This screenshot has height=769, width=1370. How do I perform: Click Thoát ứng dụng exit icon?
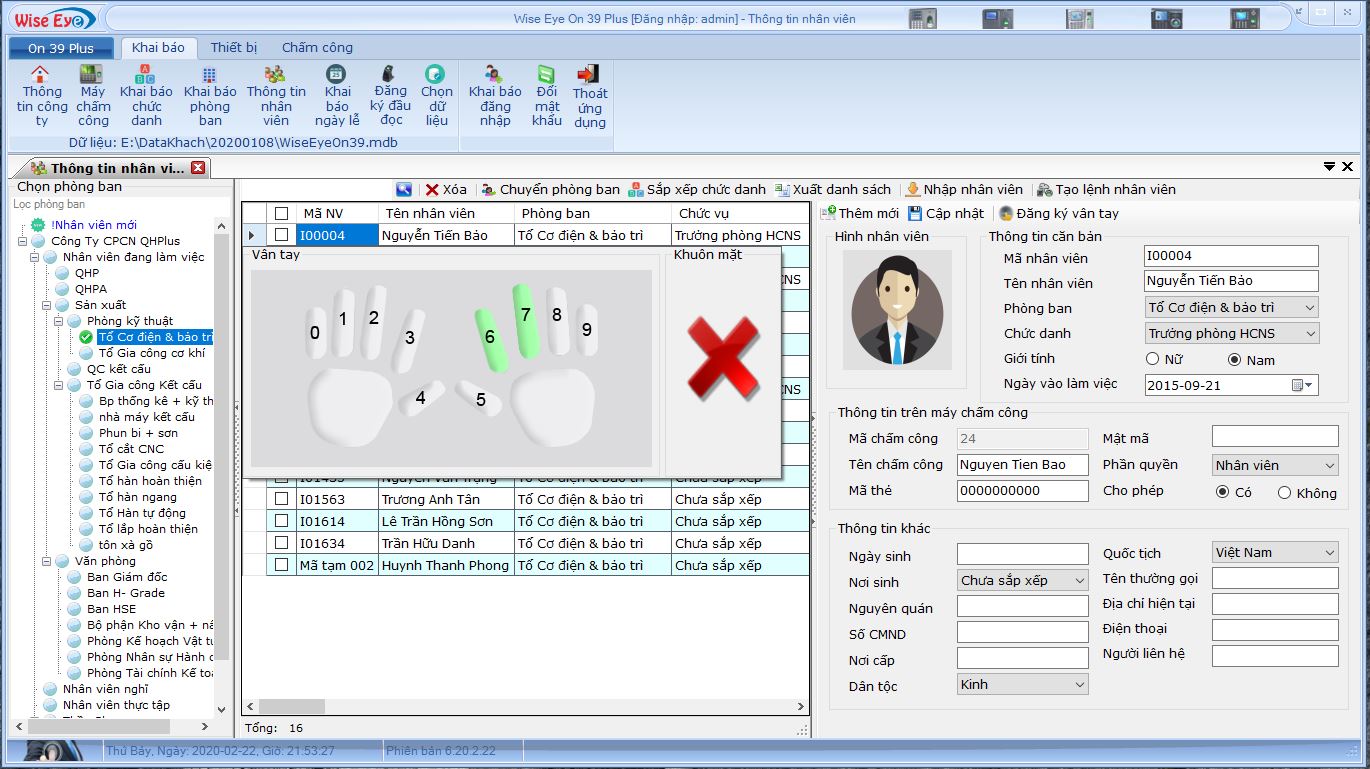coord(589,75)
